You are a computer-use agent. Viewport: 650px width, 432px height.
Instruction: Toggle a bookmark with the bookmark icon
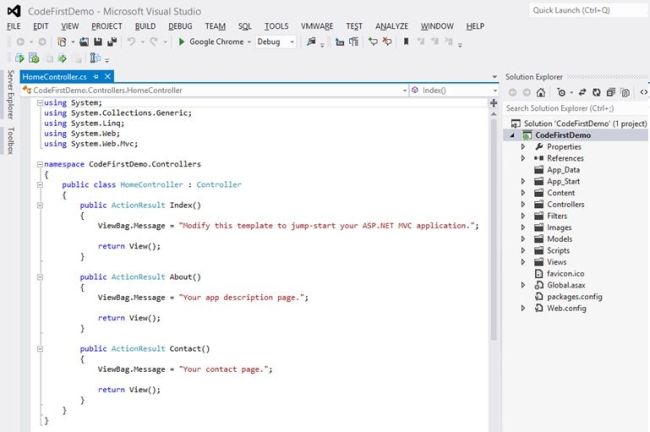click(406, 41)
